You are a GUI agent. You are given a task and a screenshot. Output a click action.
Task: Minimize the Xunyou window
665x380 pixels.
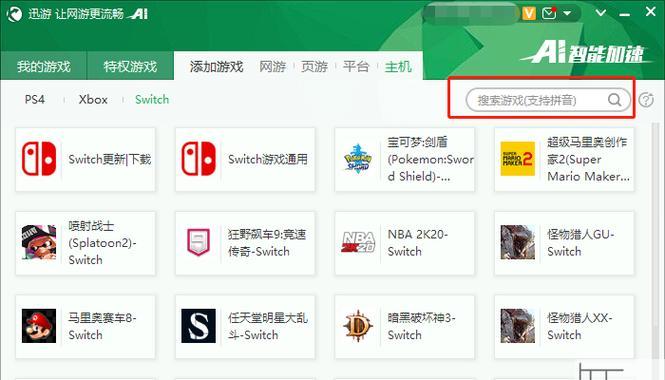click(x=624, y=14)
